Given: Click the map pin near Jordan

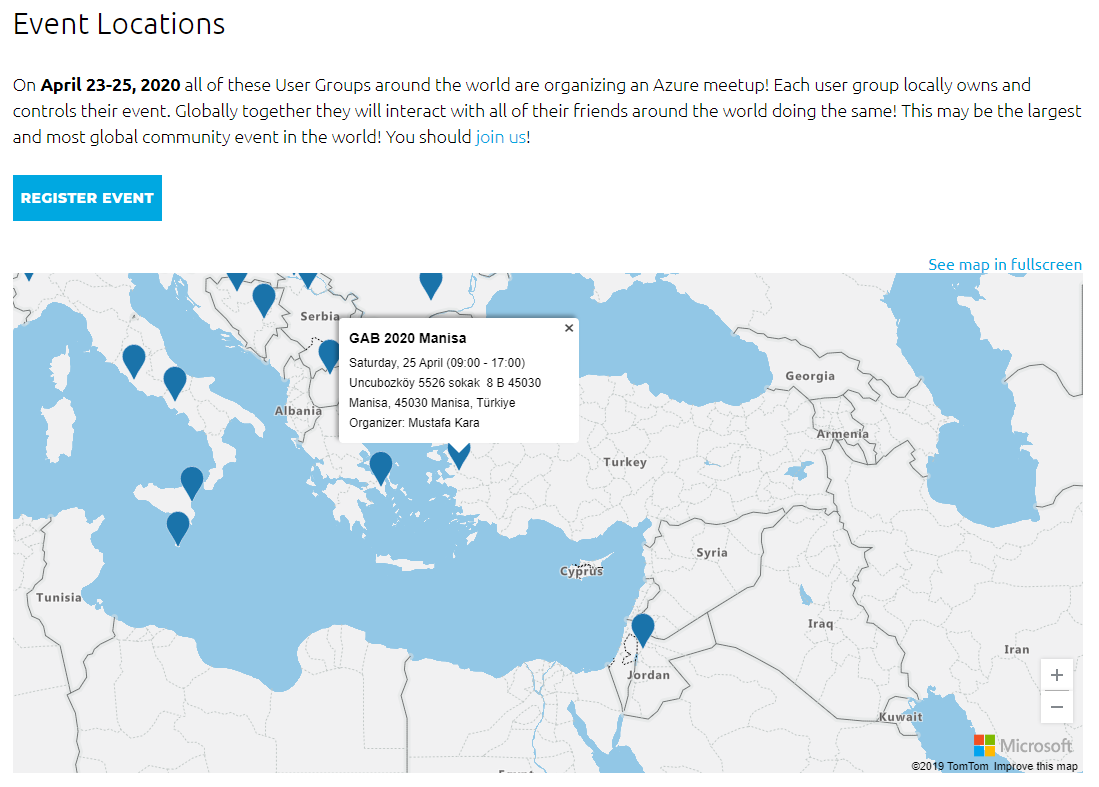Looking at the screenshot, I should [643, 627].
